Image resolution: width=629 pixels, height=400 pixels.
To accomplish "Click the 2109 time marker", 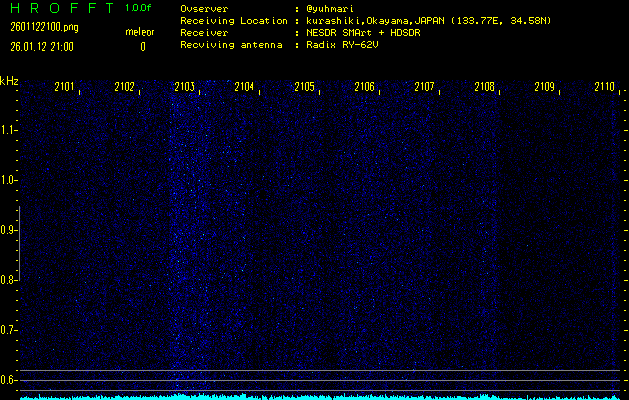I will (x=545, y=87).
